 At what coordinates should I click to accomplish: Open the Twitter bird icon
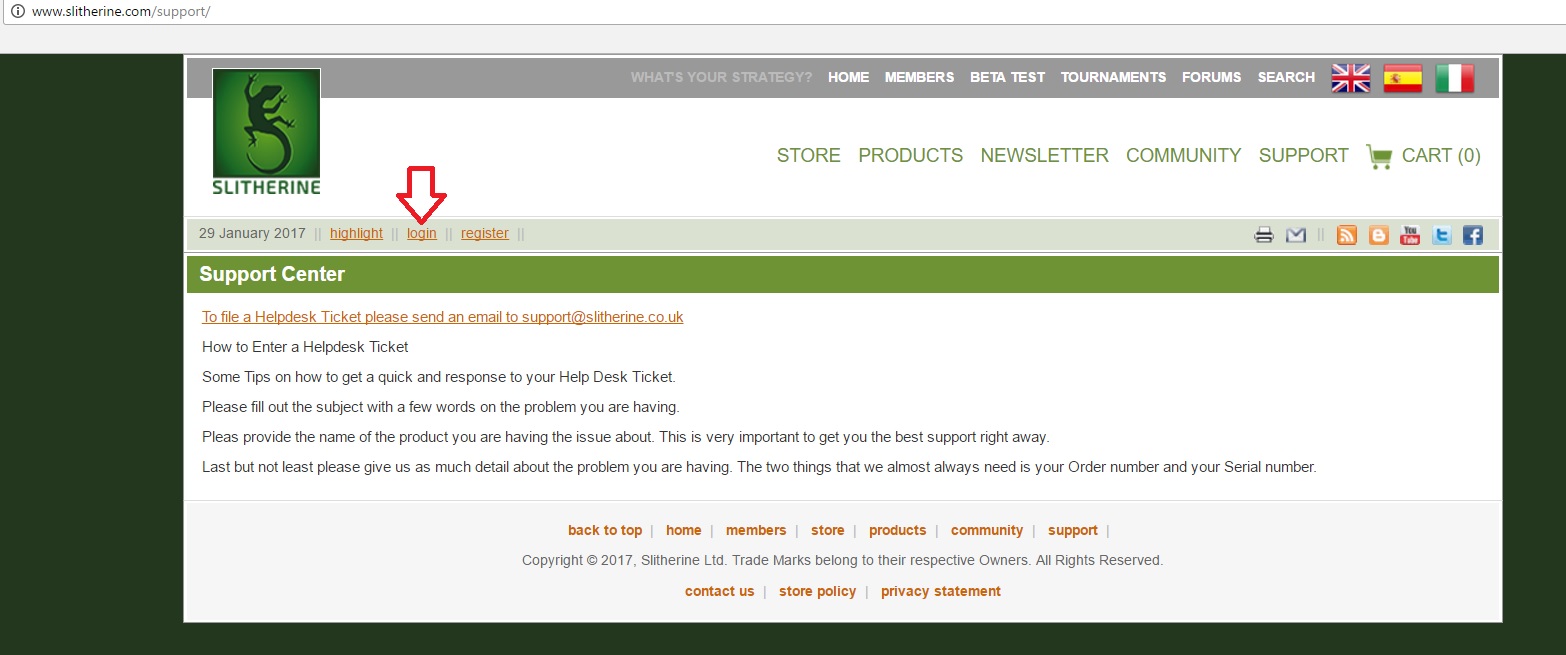click(x=1442, y=235)
